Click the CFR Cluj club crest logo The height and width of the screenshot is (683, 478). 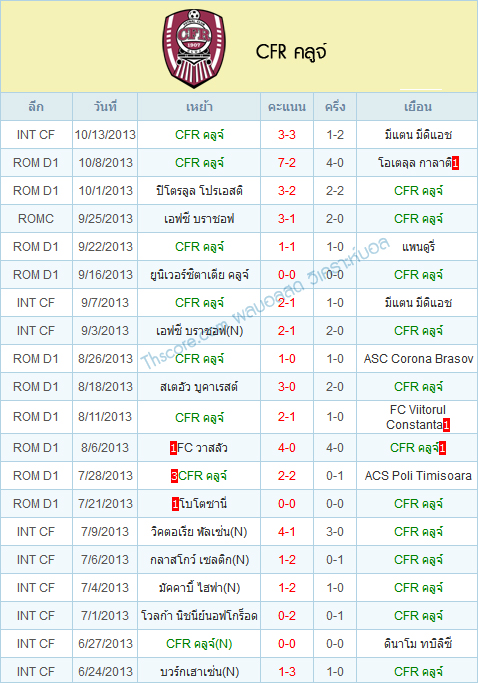tap(194, 48)
